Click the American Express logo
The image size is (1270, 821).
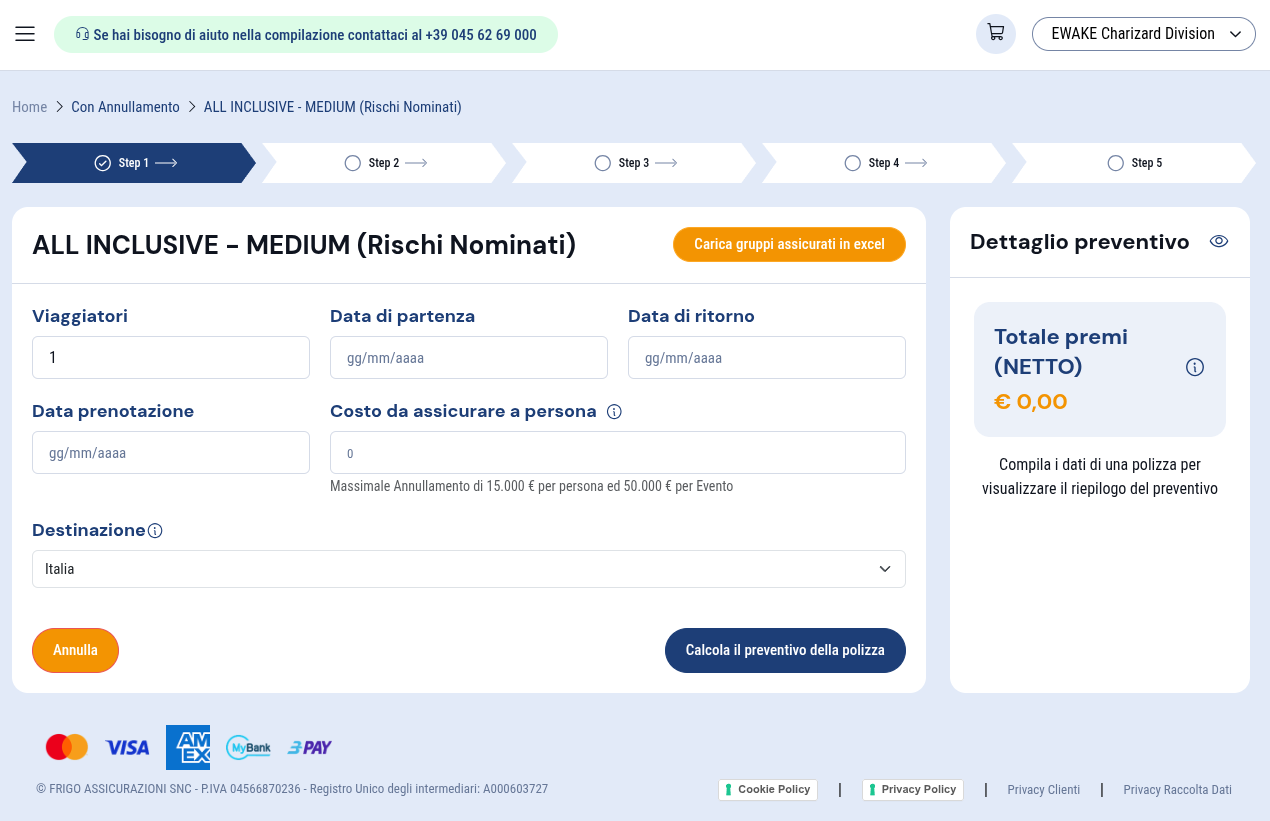[x=188, y=747]
